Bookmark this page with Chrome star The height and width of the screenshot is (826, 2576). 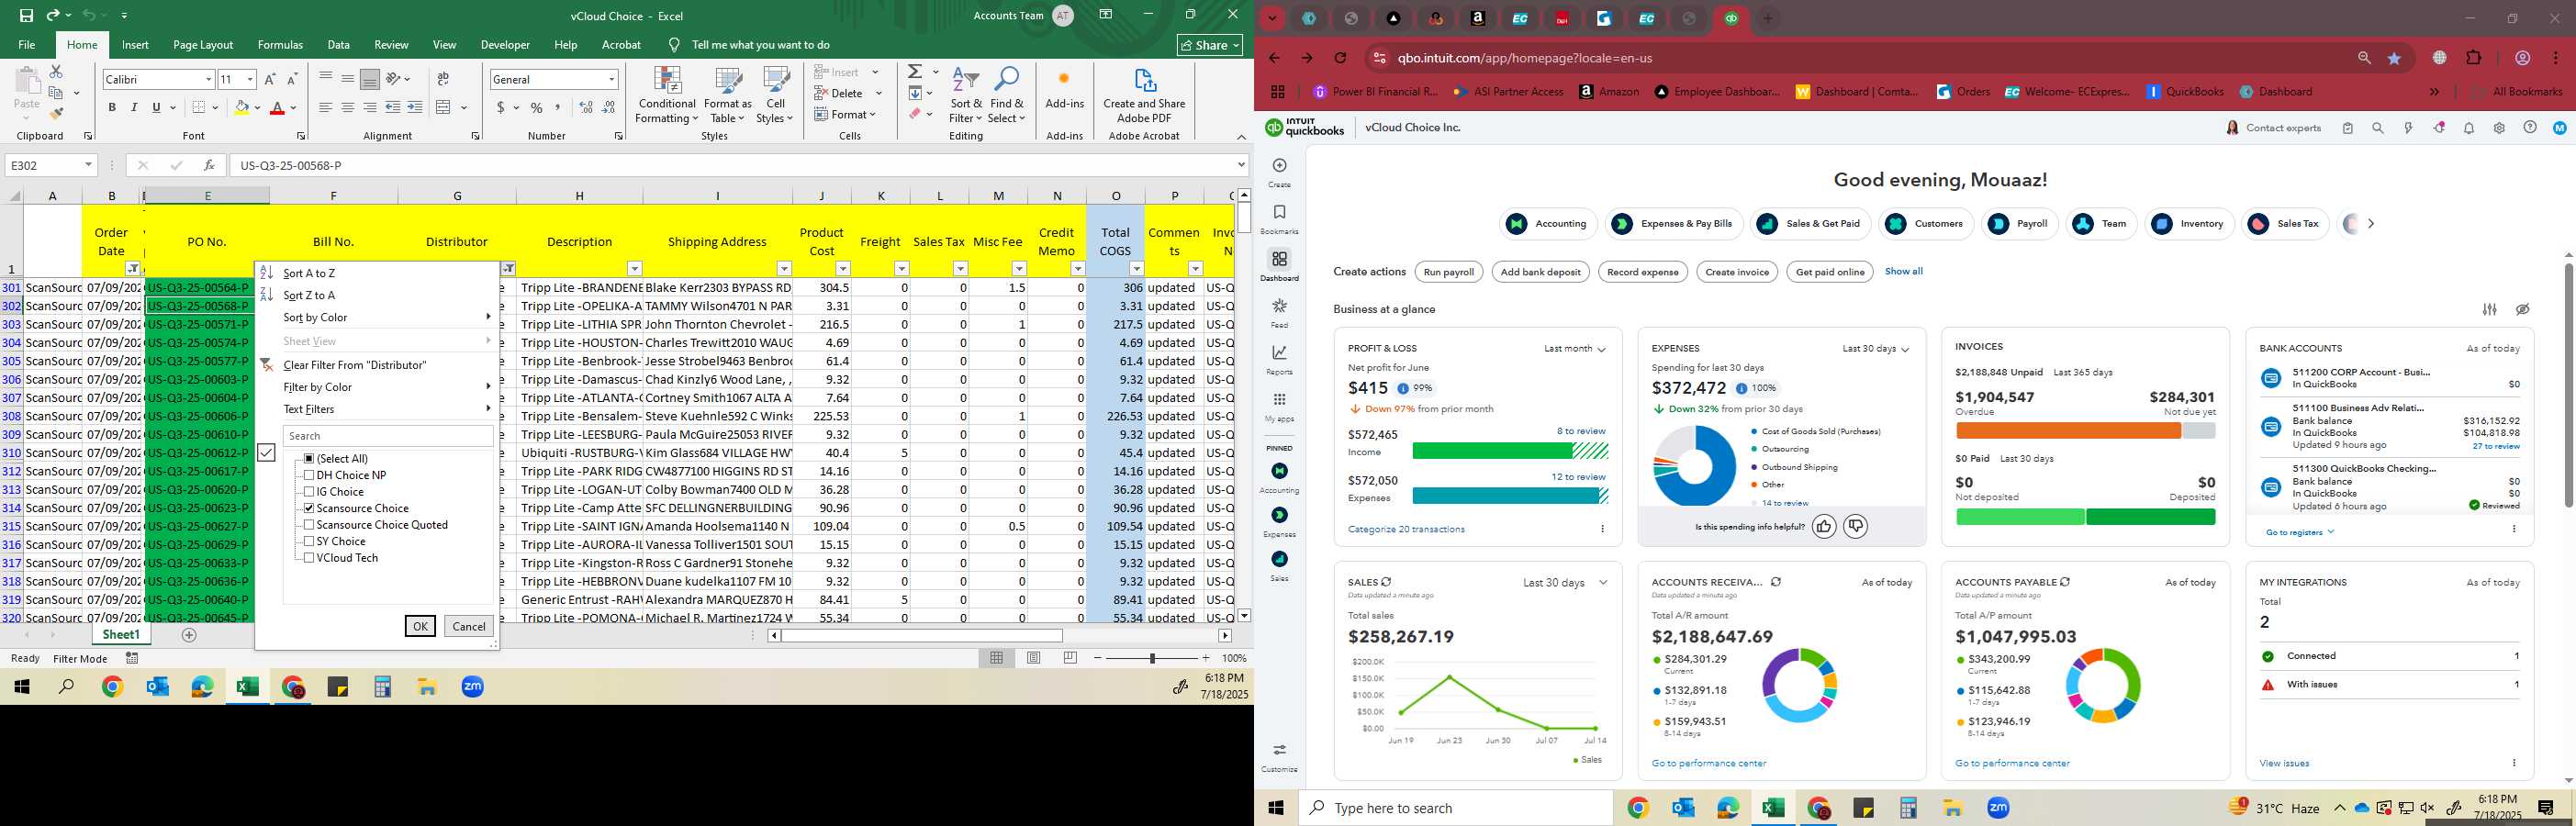tap(2394, 59)
